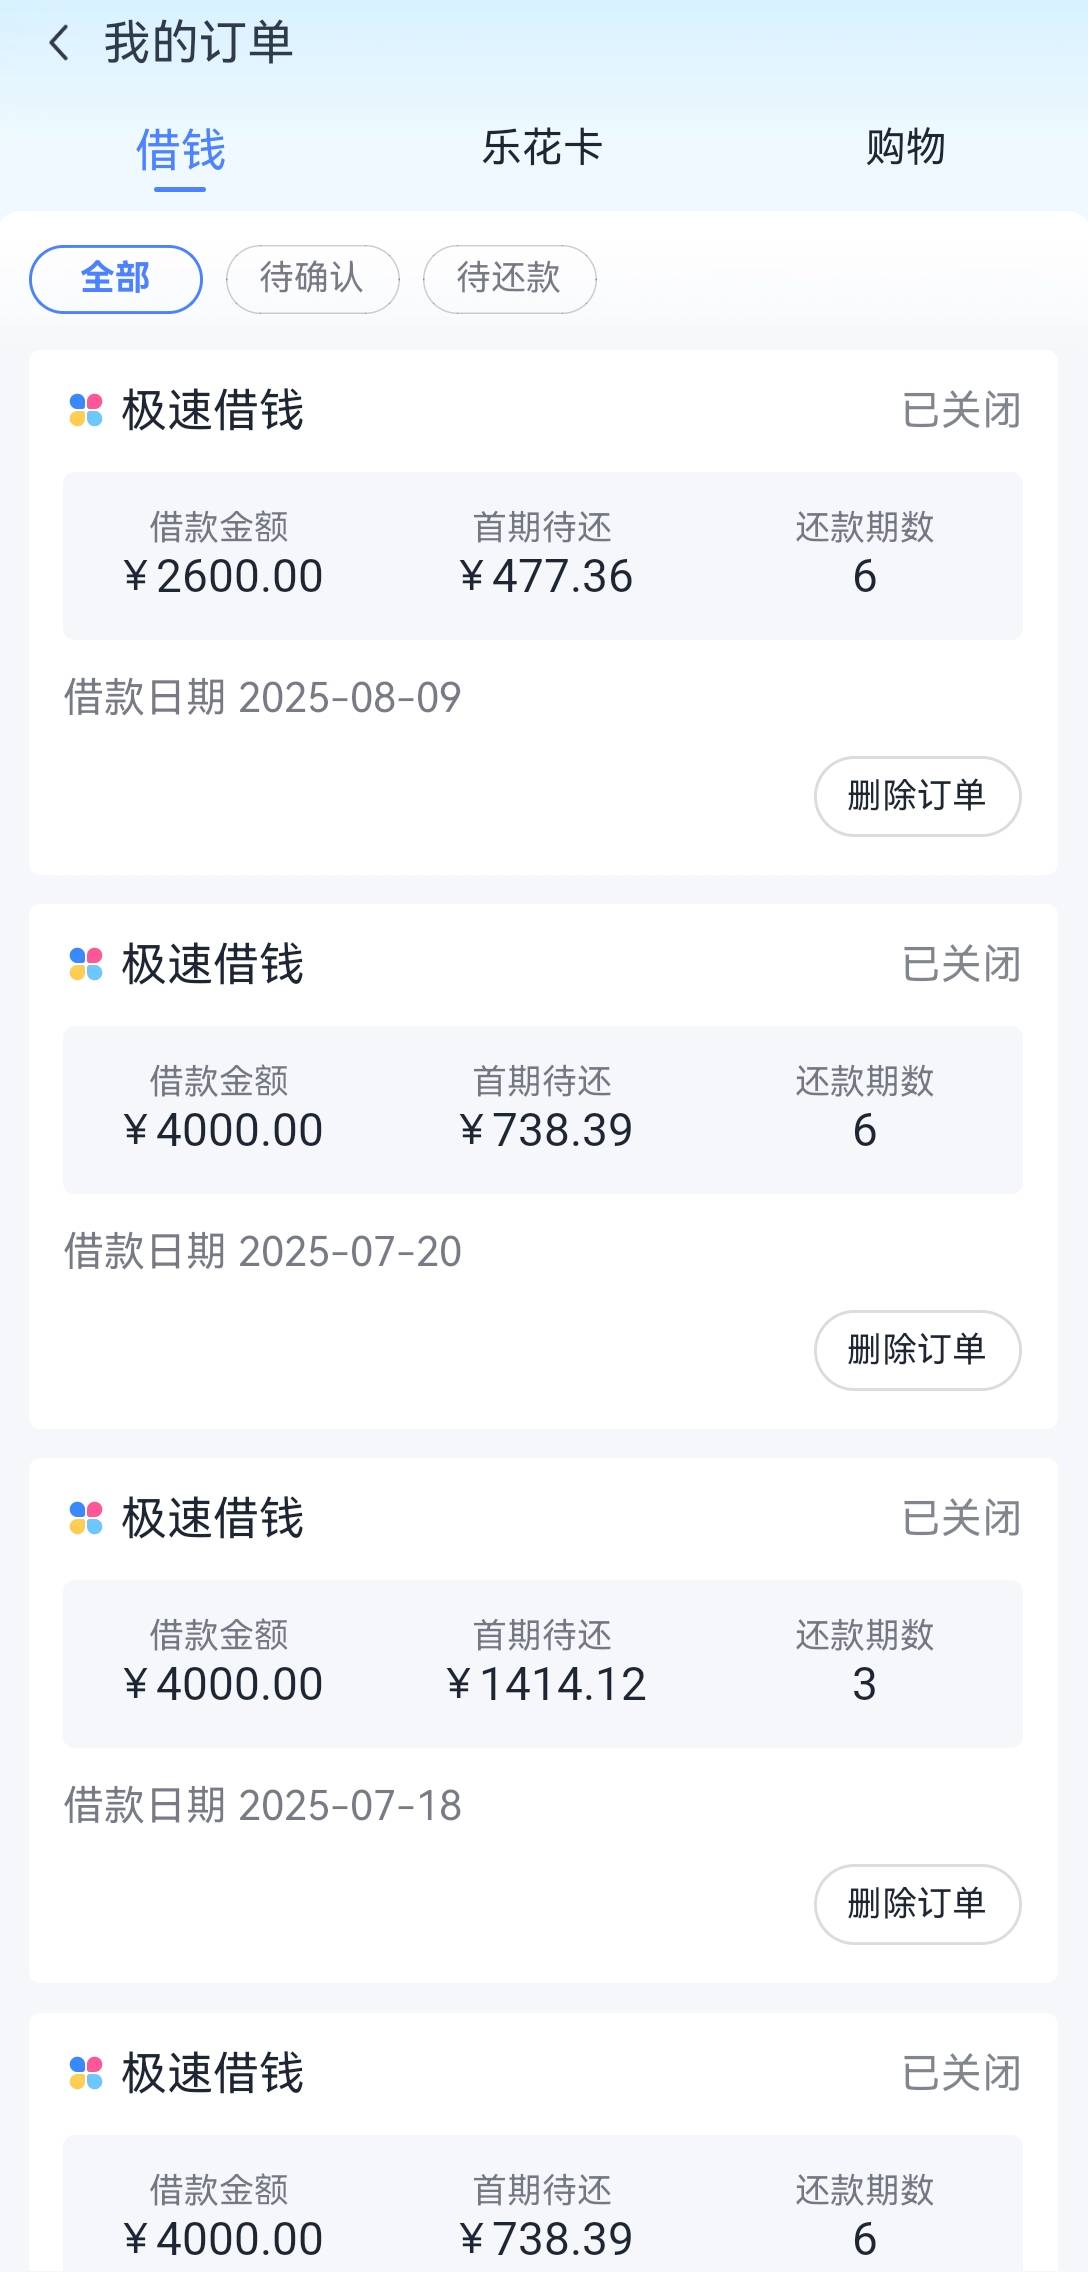
Task: Tap 借款日期 2025-07-18 text
Action: point(263,1805)
